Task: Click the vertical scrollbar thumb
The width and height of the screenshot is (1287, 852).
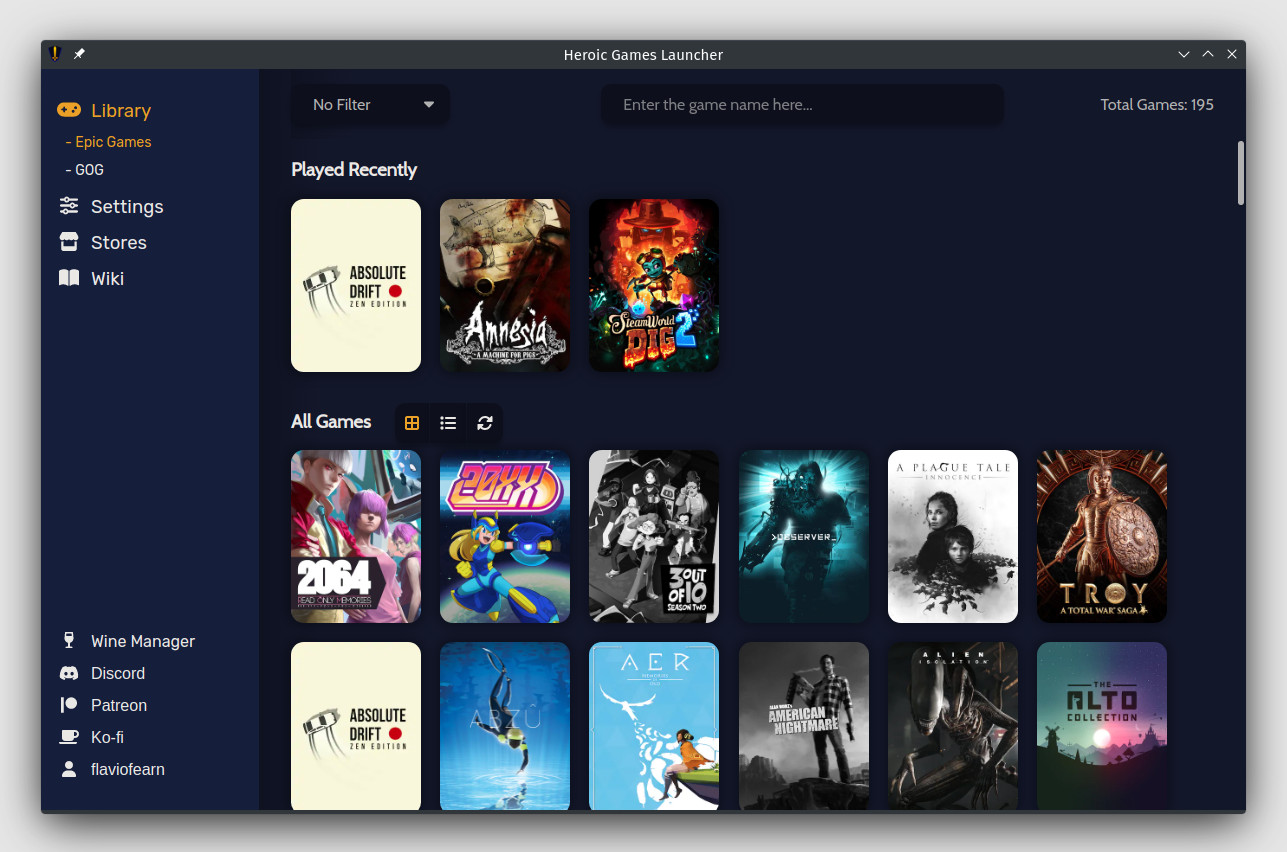Action: (x=1241, y=173)
